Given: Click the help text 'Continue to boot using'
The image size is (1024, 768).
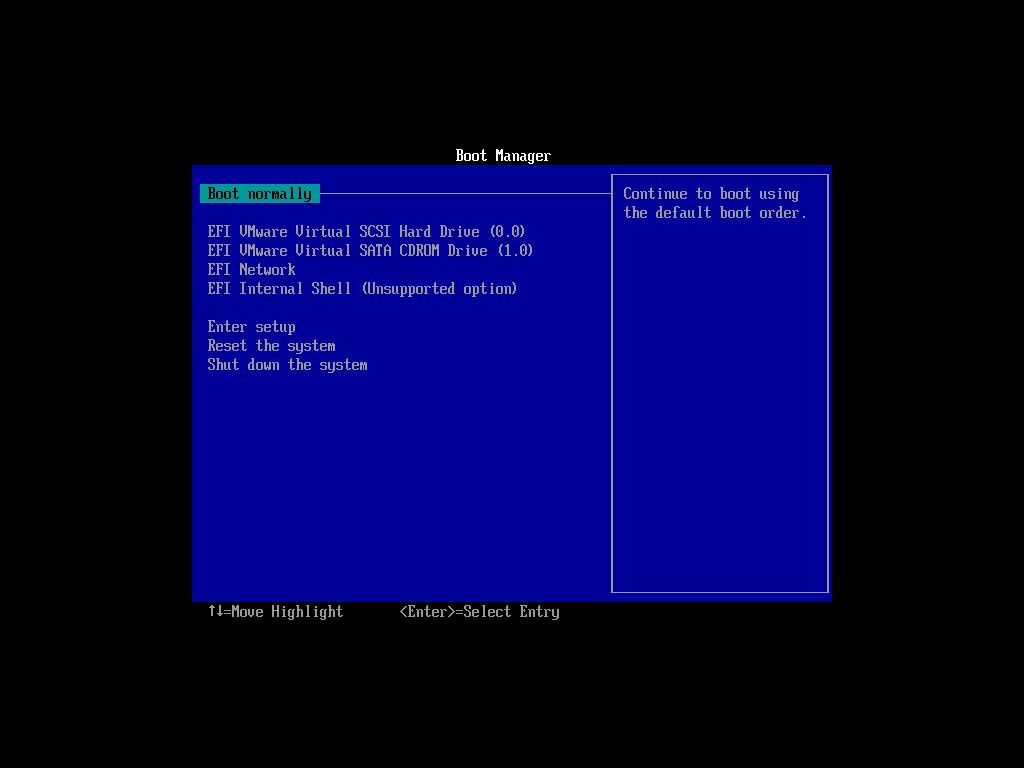Looking at the screenshot, I should click(711, 194).
